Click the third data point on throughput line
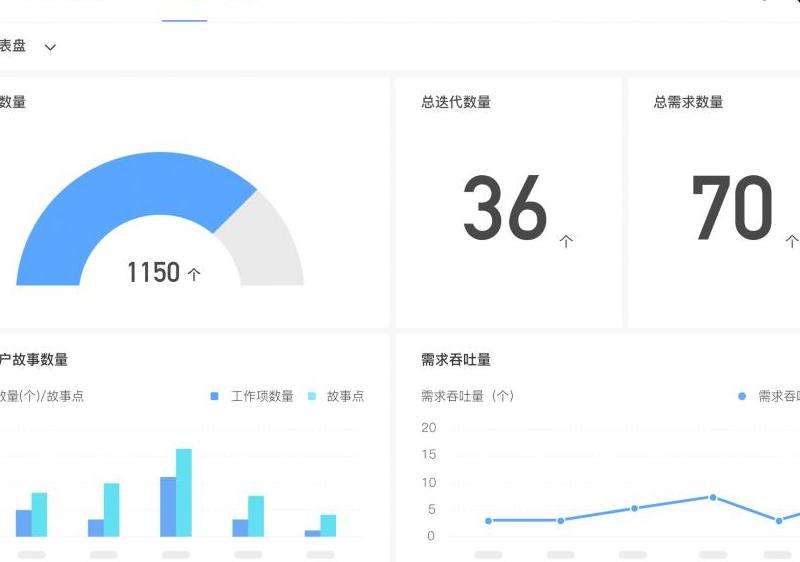This screenshot has height=562, width=800. [x=634, y=508]
